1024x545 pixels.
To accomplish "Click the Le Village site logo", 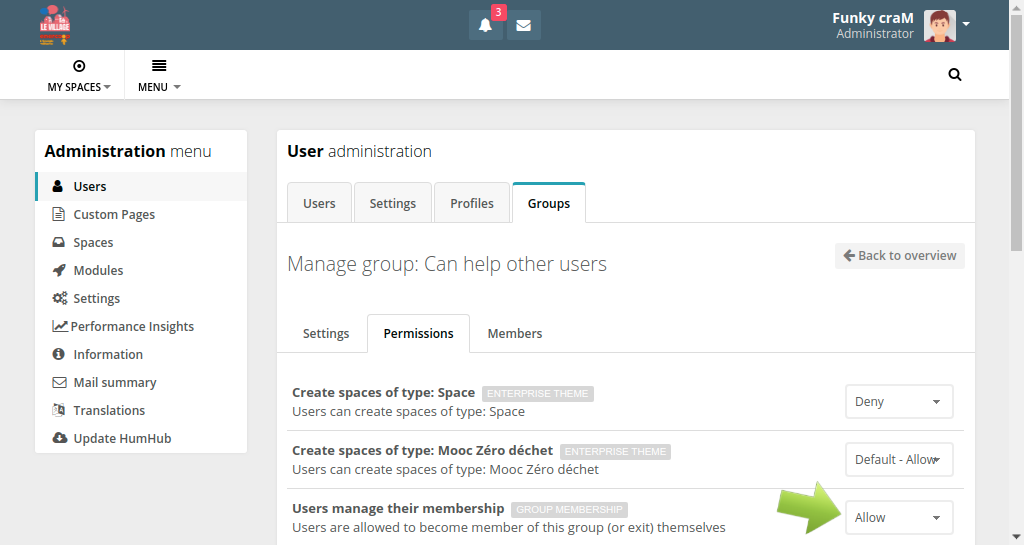I will (54, 25).
